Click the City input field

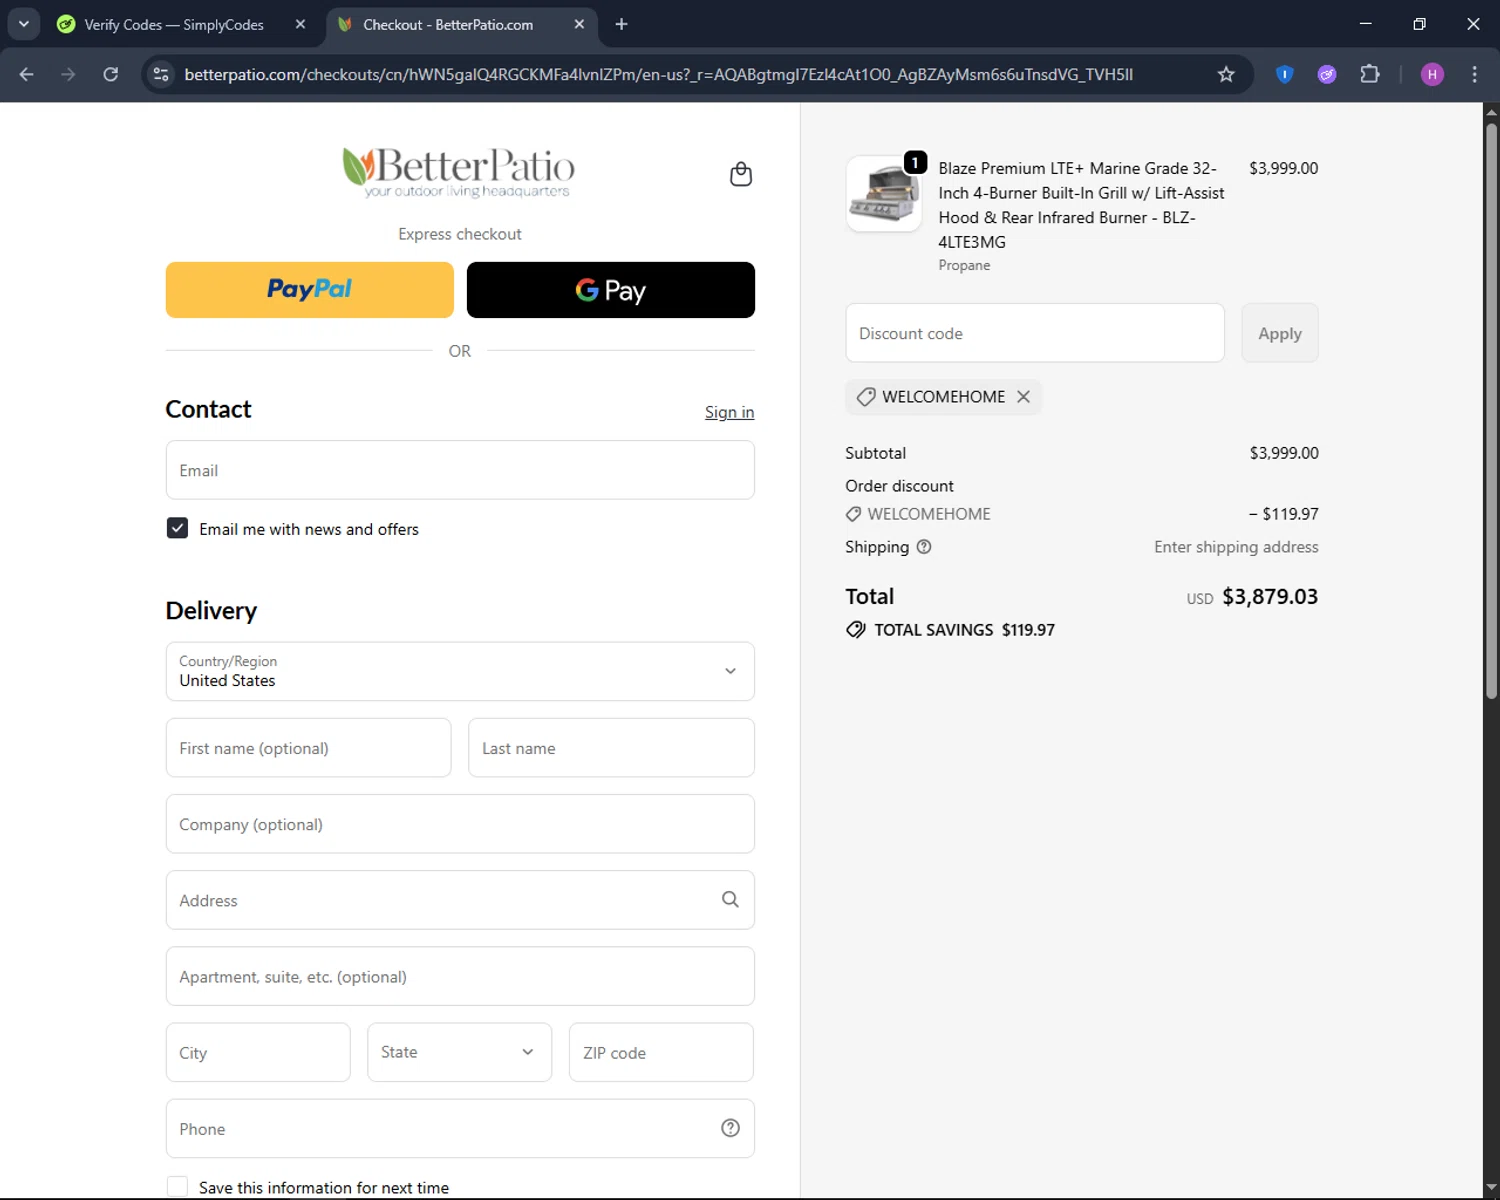[x=258, y=1052]
